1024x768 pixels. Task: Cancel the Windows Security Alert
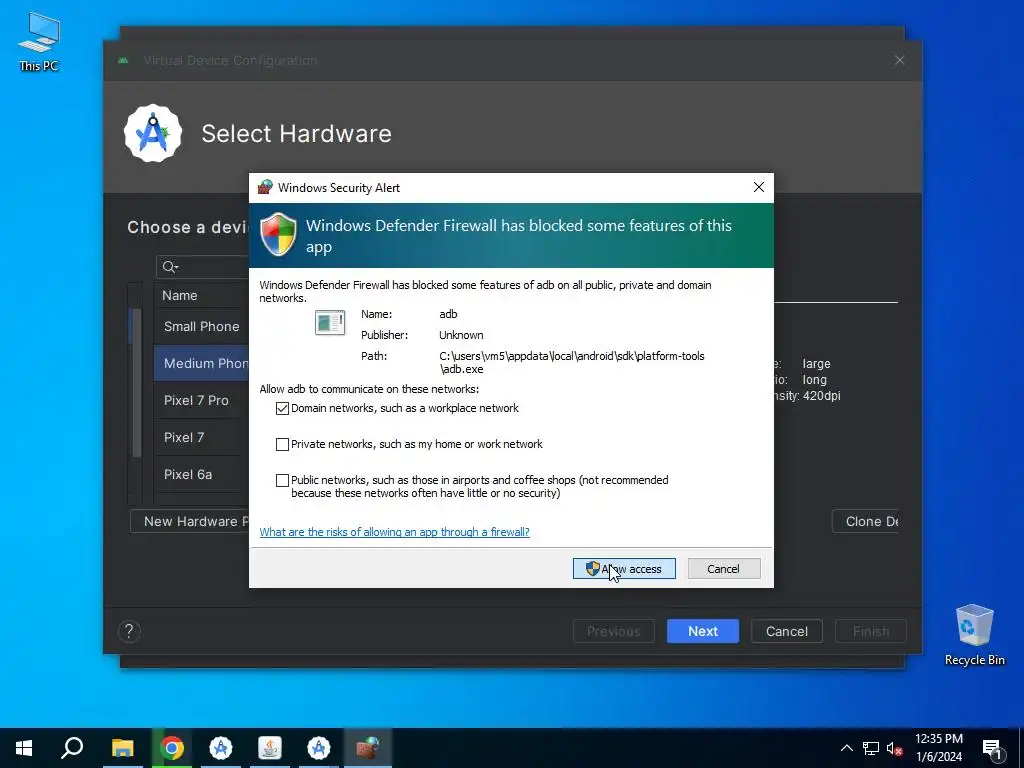click(x=724, y=569)
